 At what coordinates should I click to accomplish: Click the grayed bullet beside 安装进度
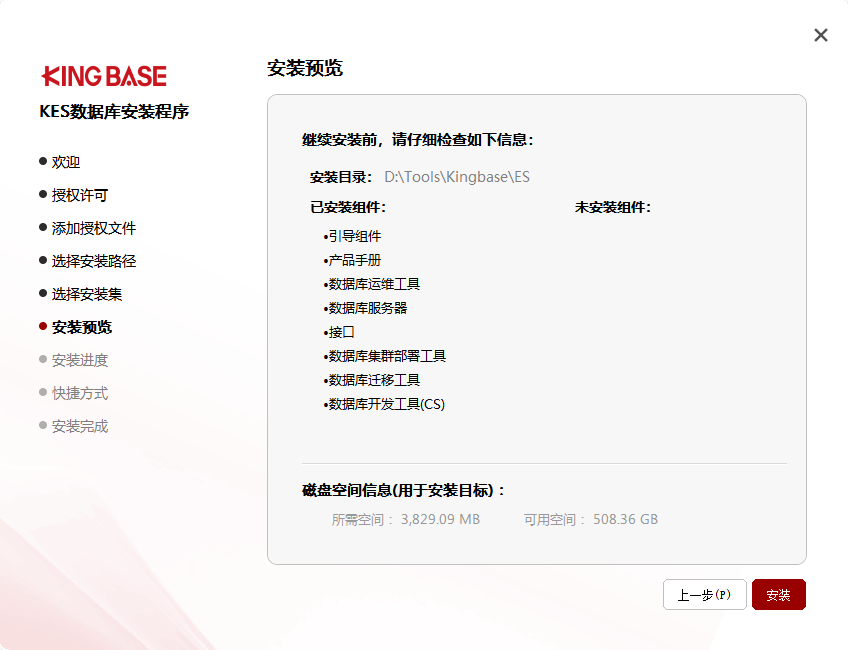(43, 360)
